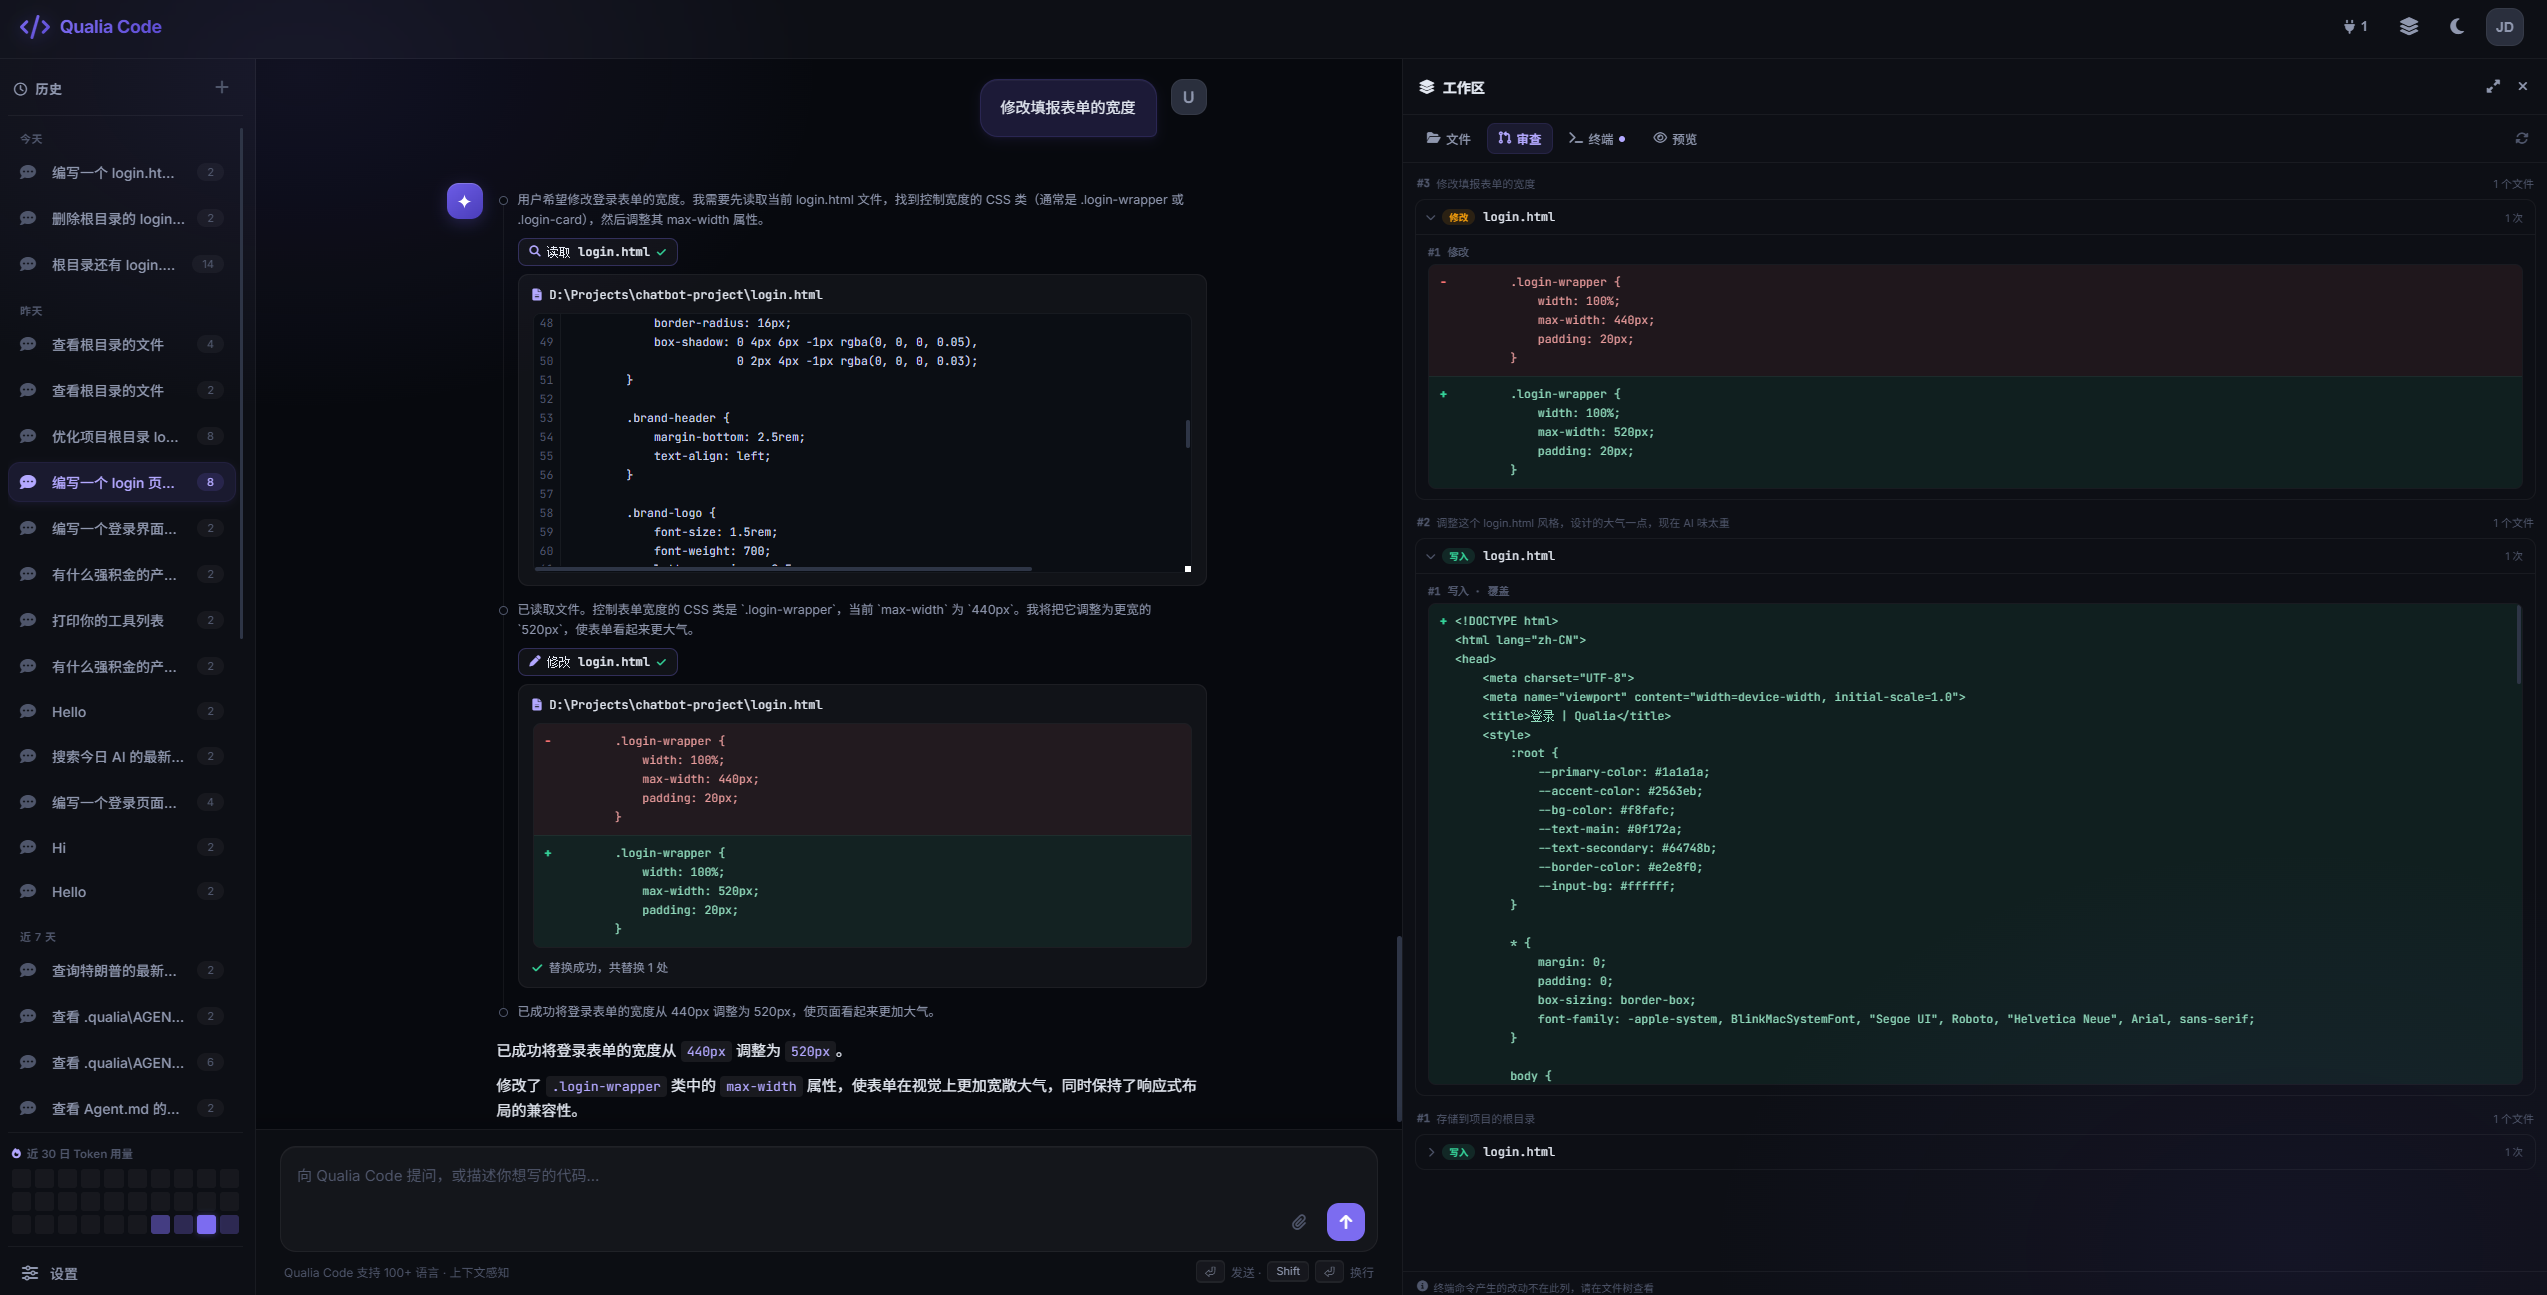The height and width of the screenshot is (1295, 2547).
Task: Start new chat with plus icon beside 历史
Action: [222, 88]
